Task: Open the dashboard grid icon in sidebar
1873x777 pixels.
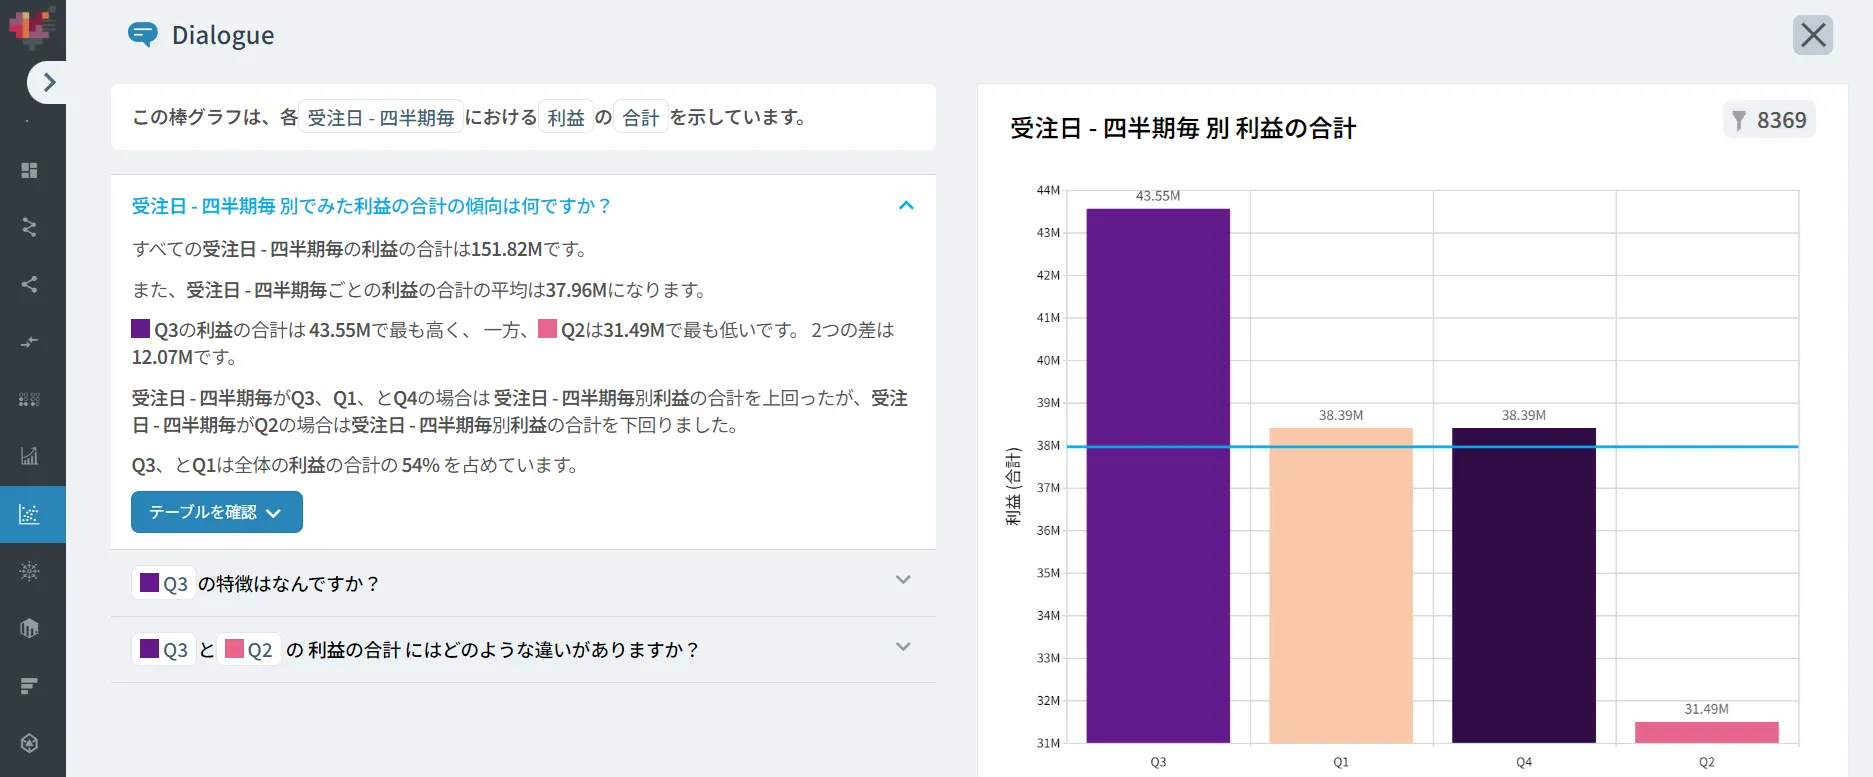Action: [x=30, y=171]
